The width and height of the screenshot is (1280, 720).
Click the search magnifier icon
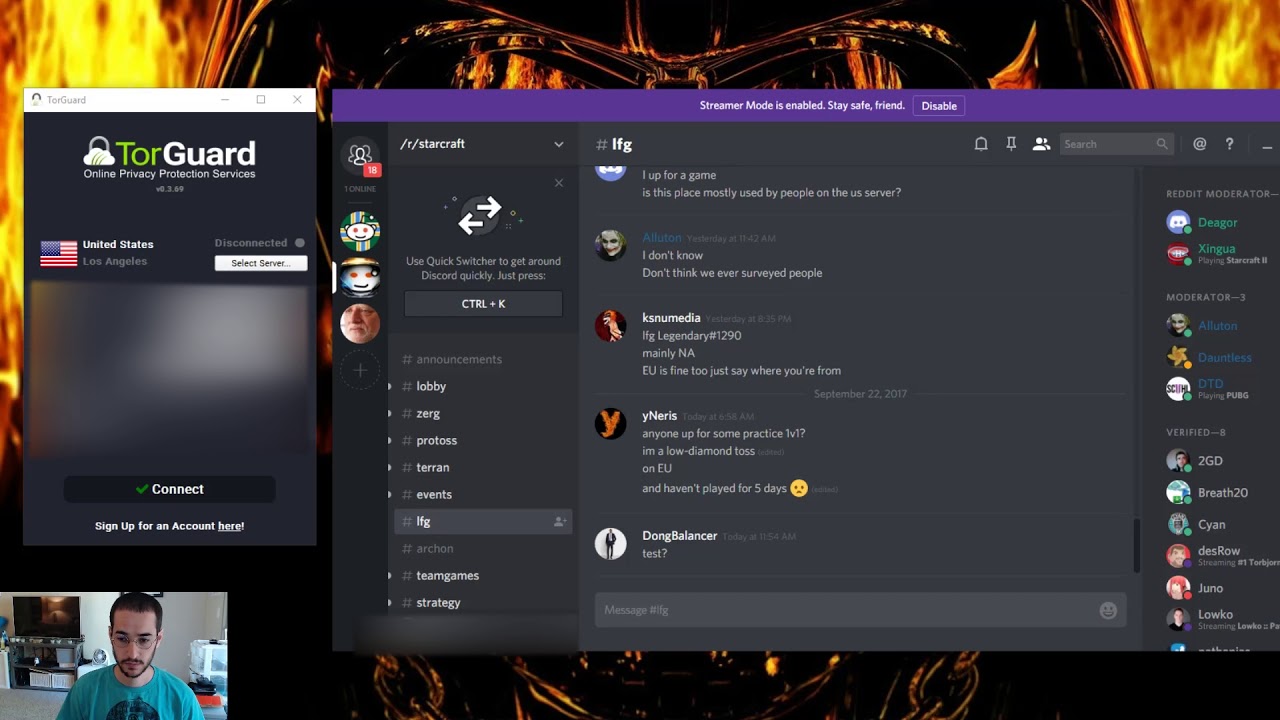click(1162, 144)
